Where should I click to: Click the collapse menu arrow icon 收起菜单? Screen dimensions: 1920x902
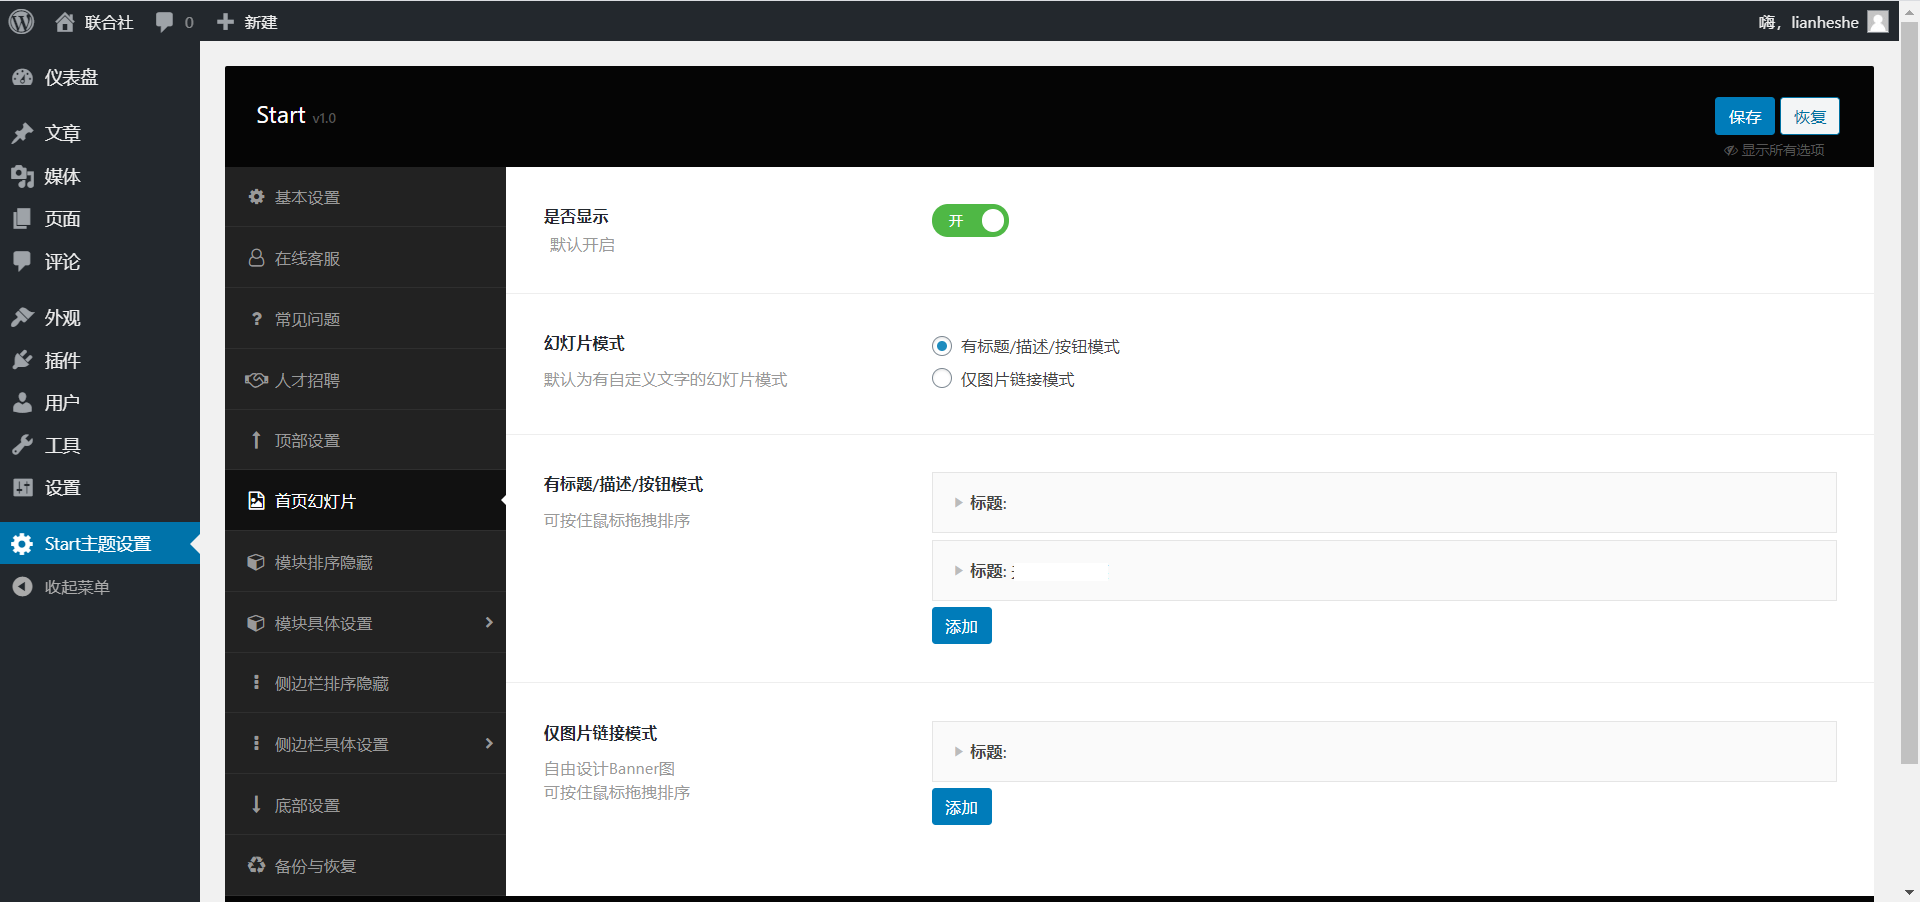tap(22, 587)
